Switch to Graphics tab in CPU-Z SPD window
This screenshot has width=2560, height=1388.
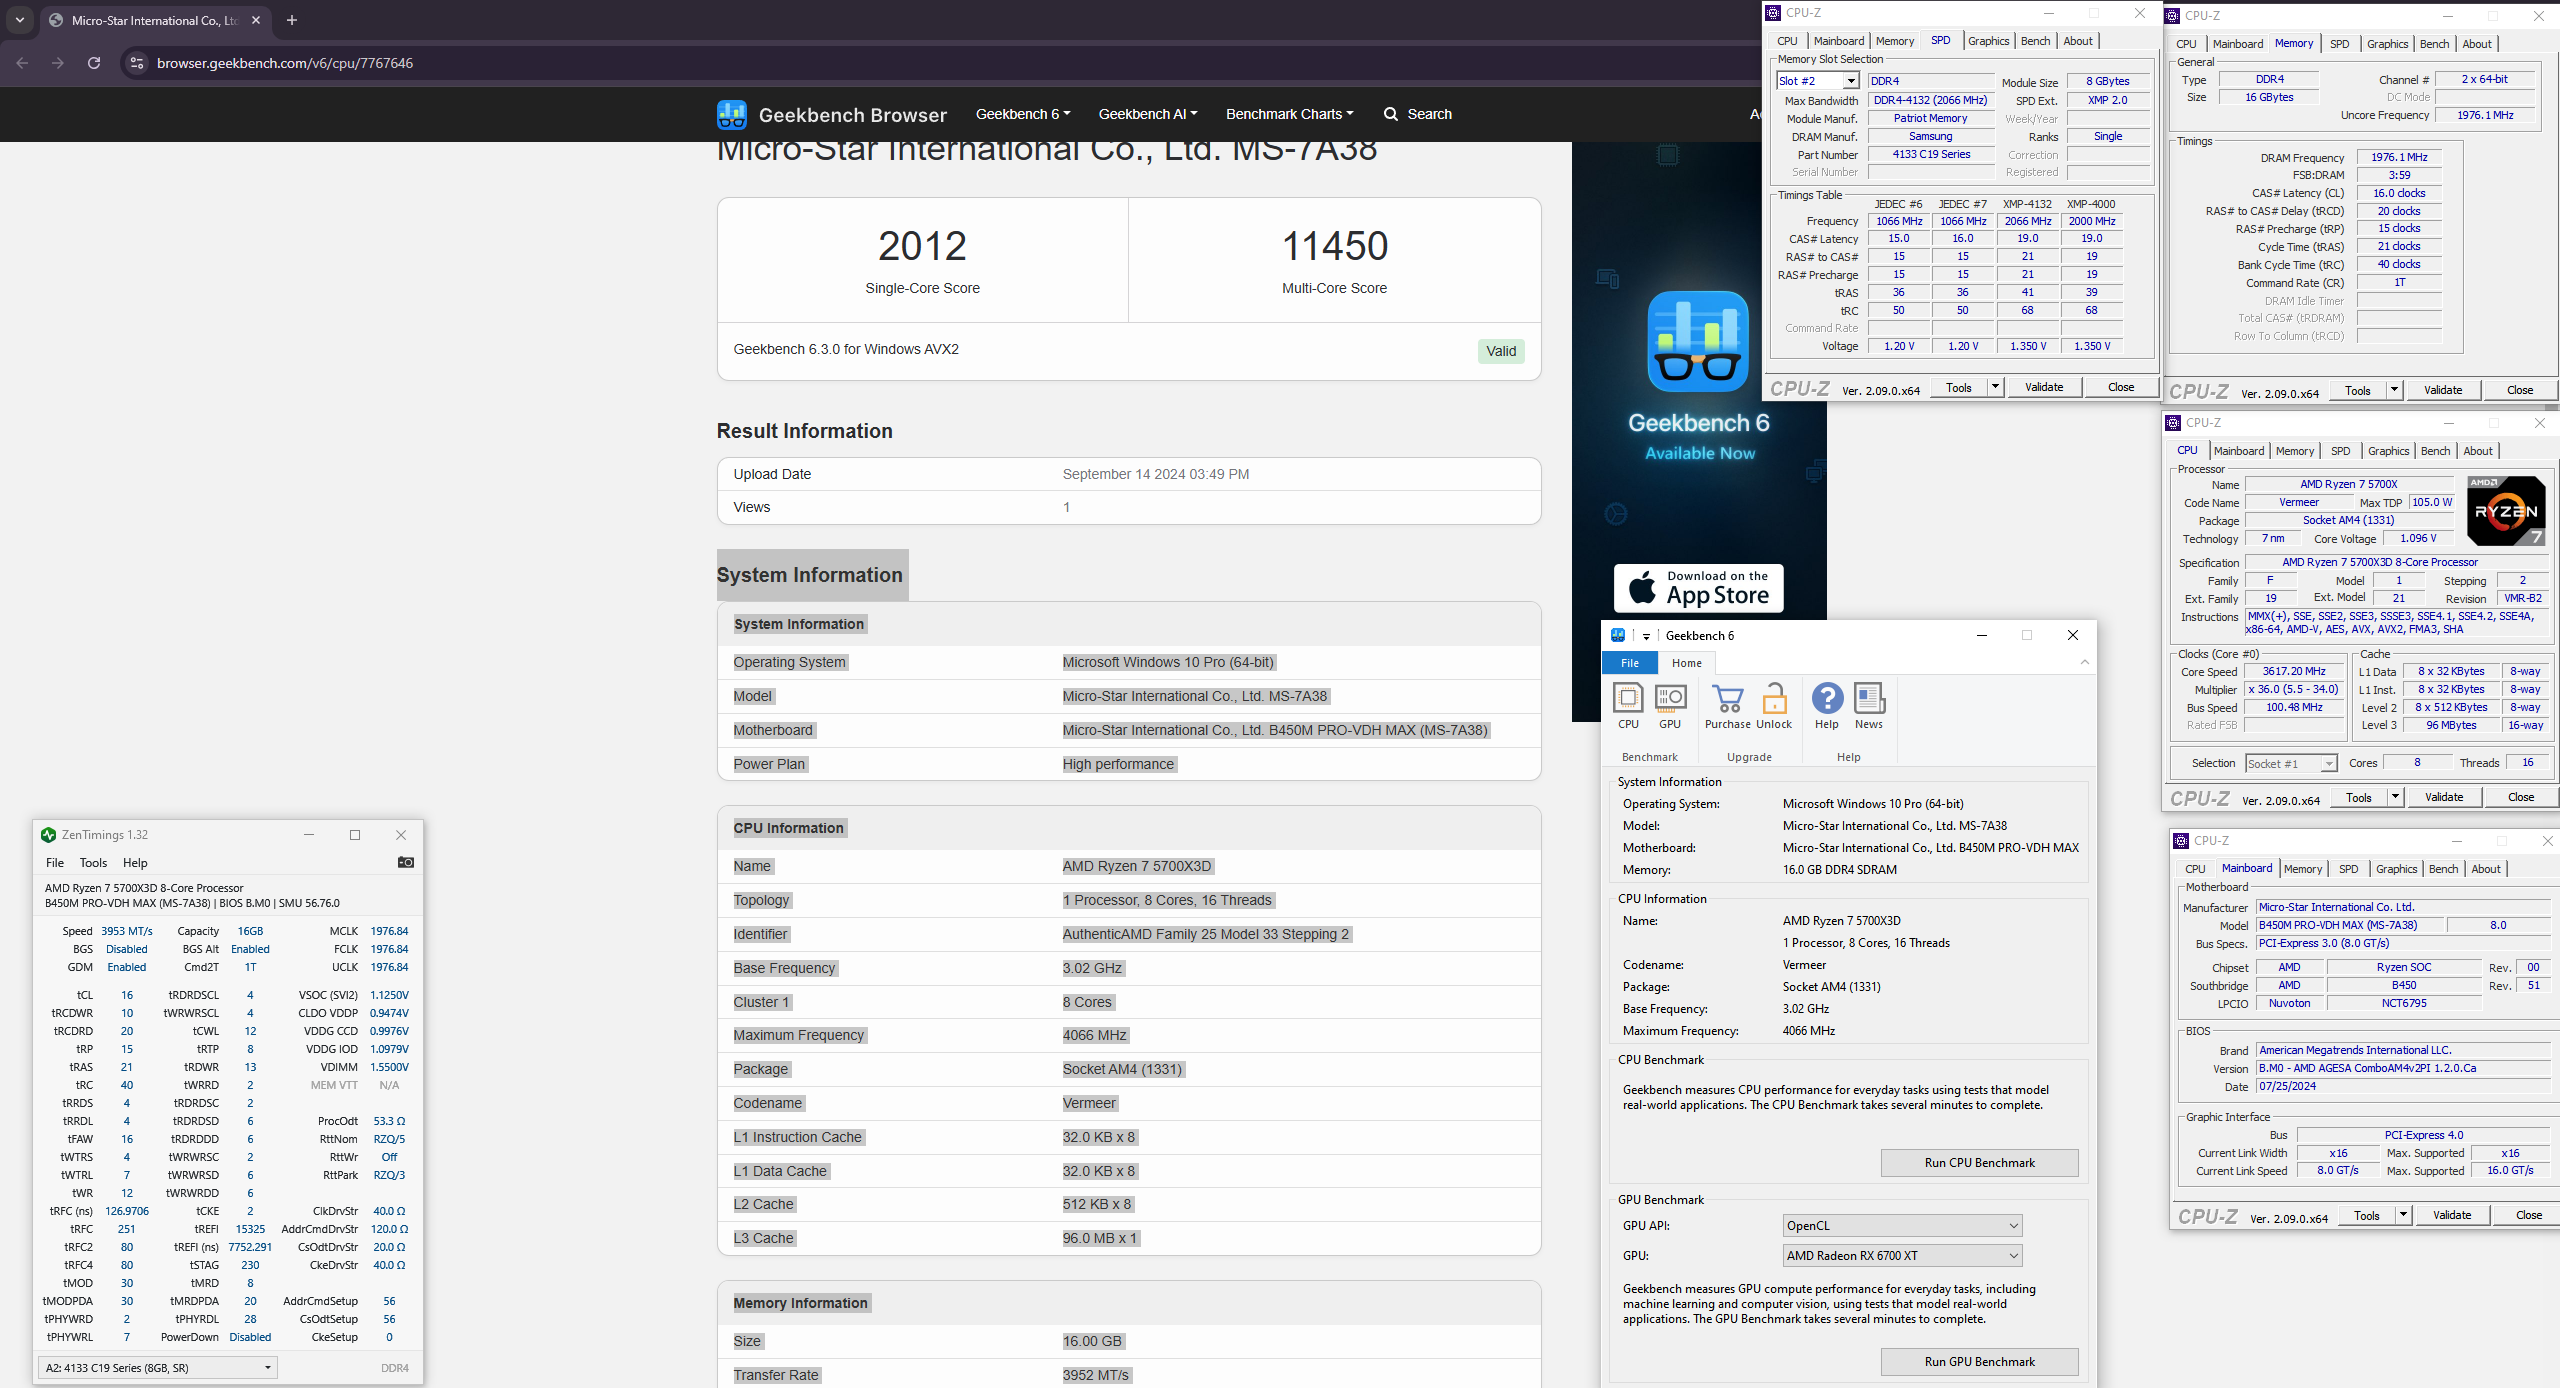[1988, 41]
